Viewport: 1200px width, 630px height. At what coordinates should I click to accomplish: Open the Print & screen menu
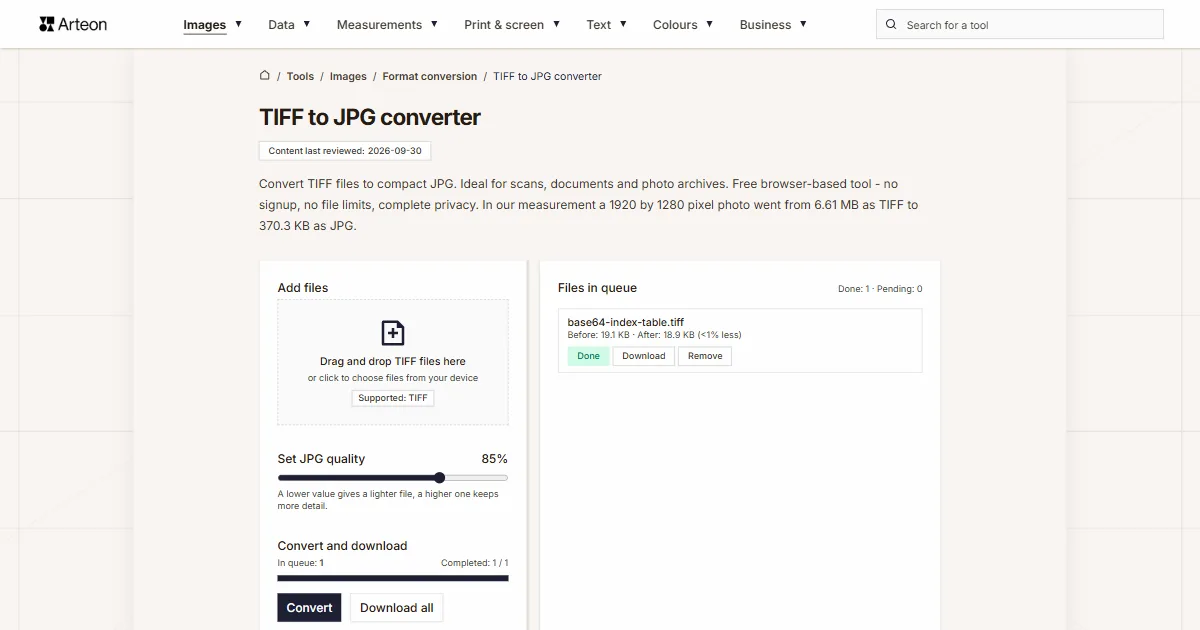point(504,24)
